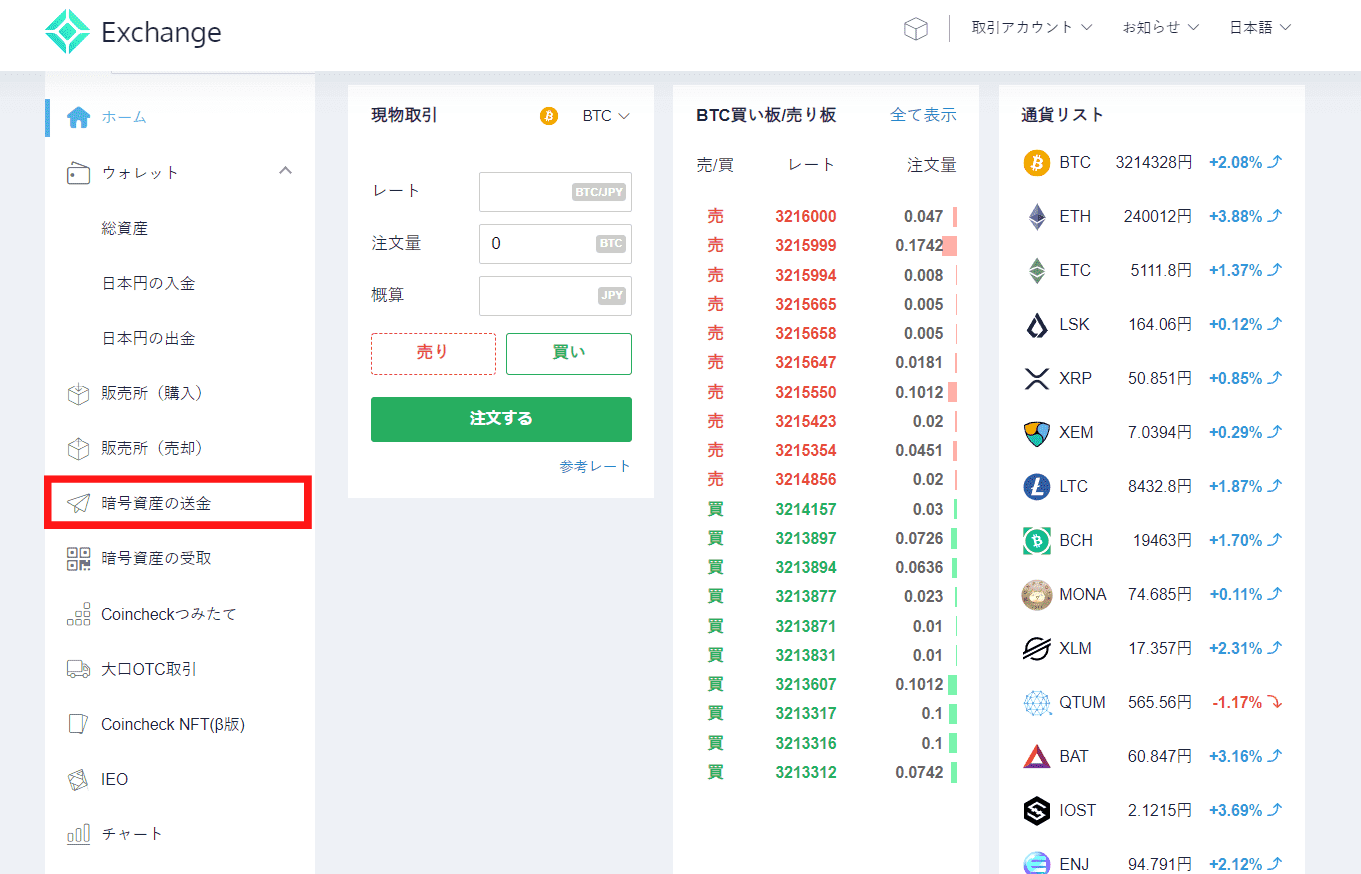Screen dimensions: 1361x874
Task: Click the BTC change +2.08%
Action: coord(1235,162)
